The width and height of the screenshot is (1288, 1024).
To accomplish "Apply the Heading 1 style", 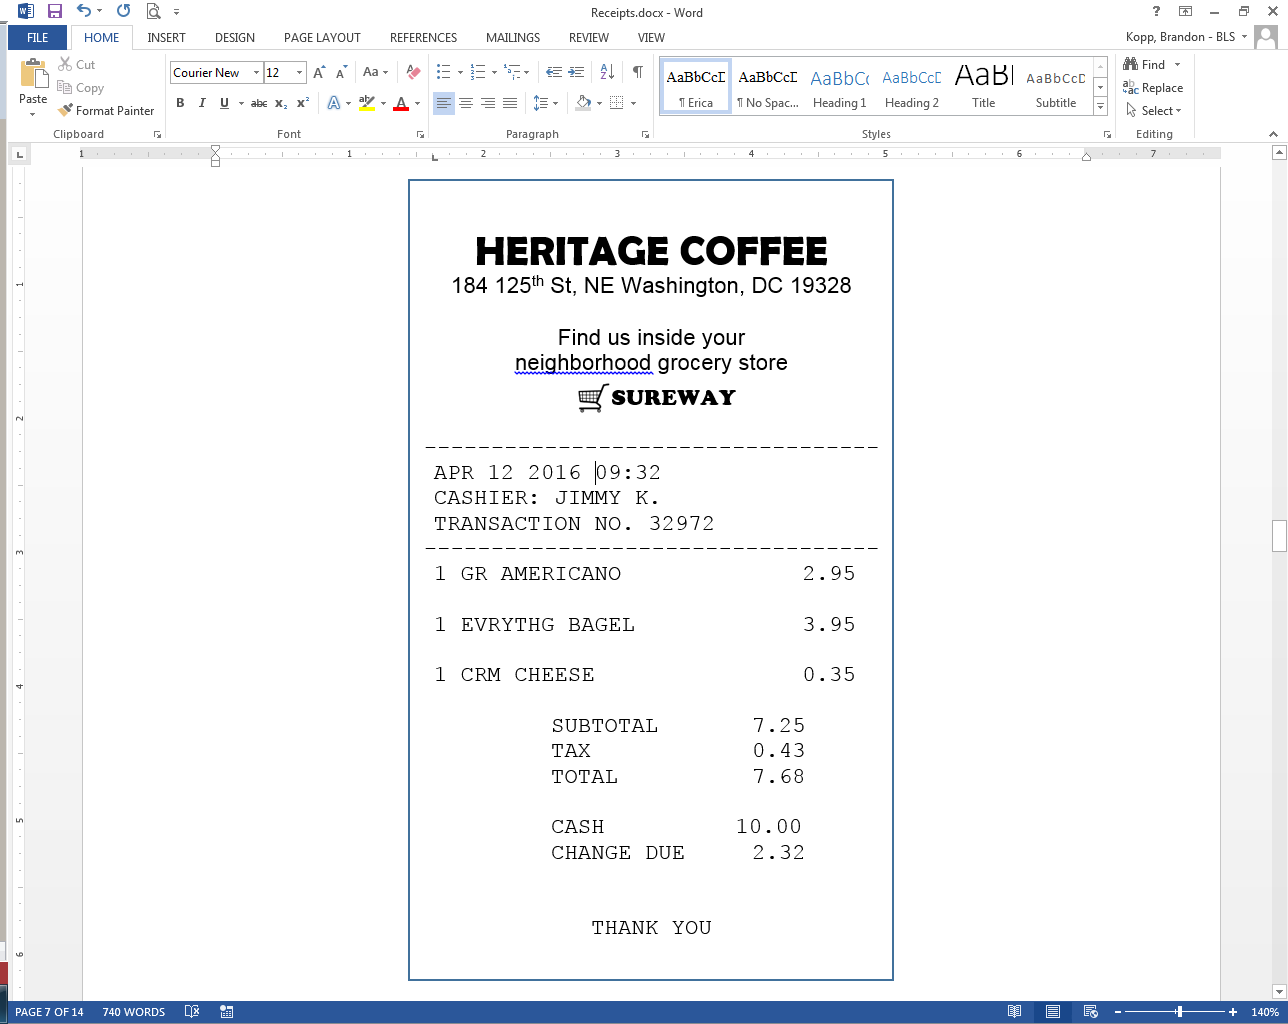I will click(x=839, y=87).
